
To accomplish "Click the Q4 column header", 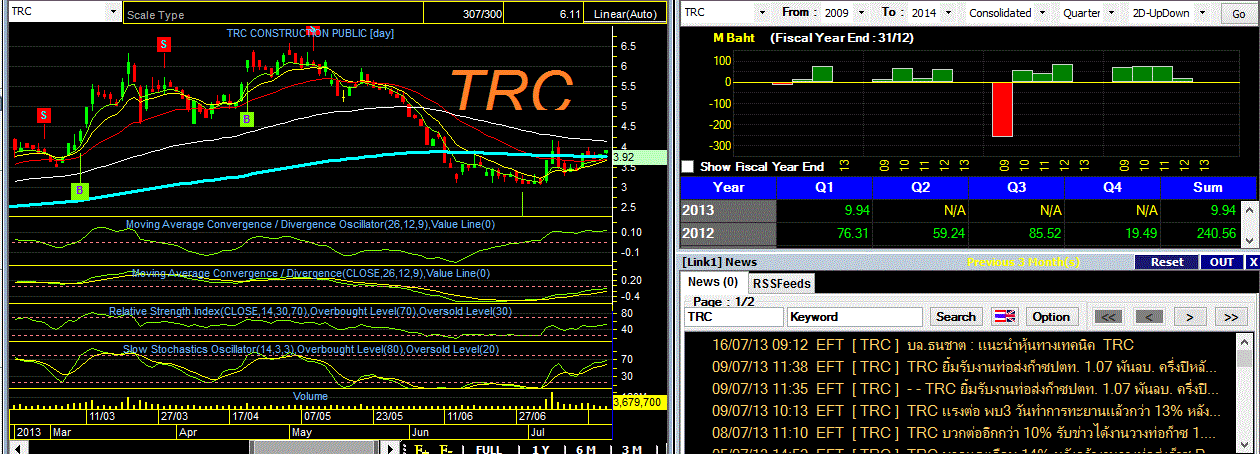I will pyautogui.click(x=1112, y=187).
